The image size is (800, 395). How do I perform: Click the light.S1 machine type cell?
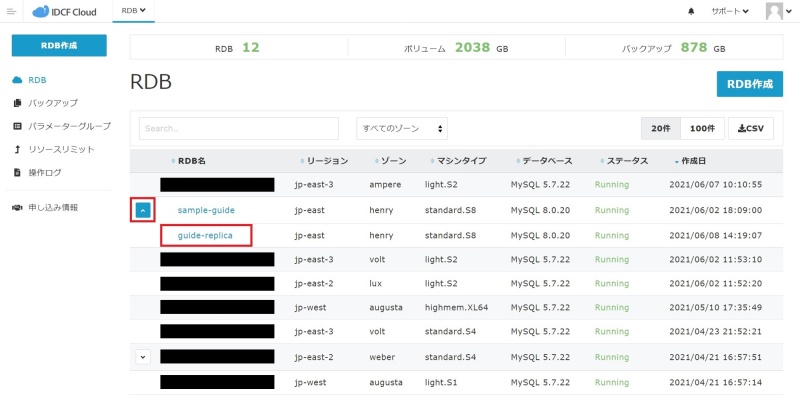click(441, 382)
